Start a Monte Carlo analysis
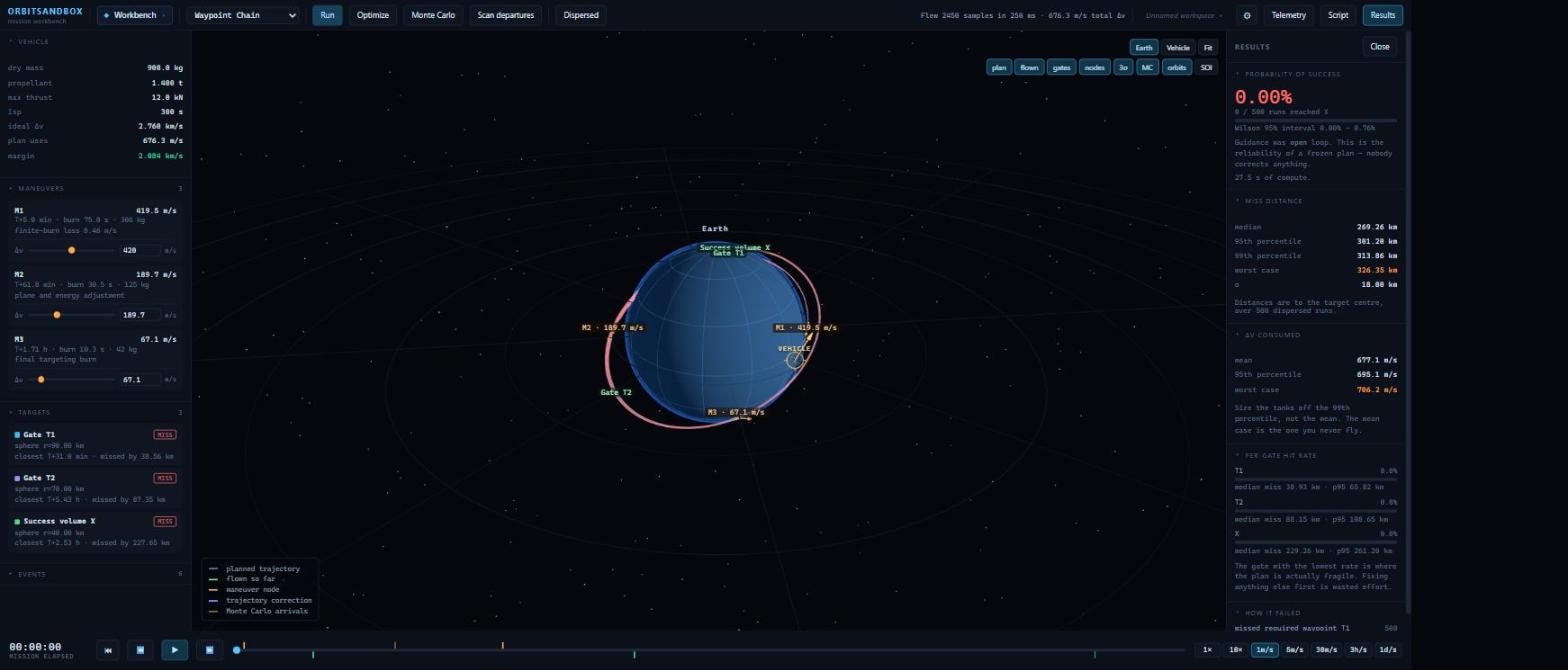 433,15
